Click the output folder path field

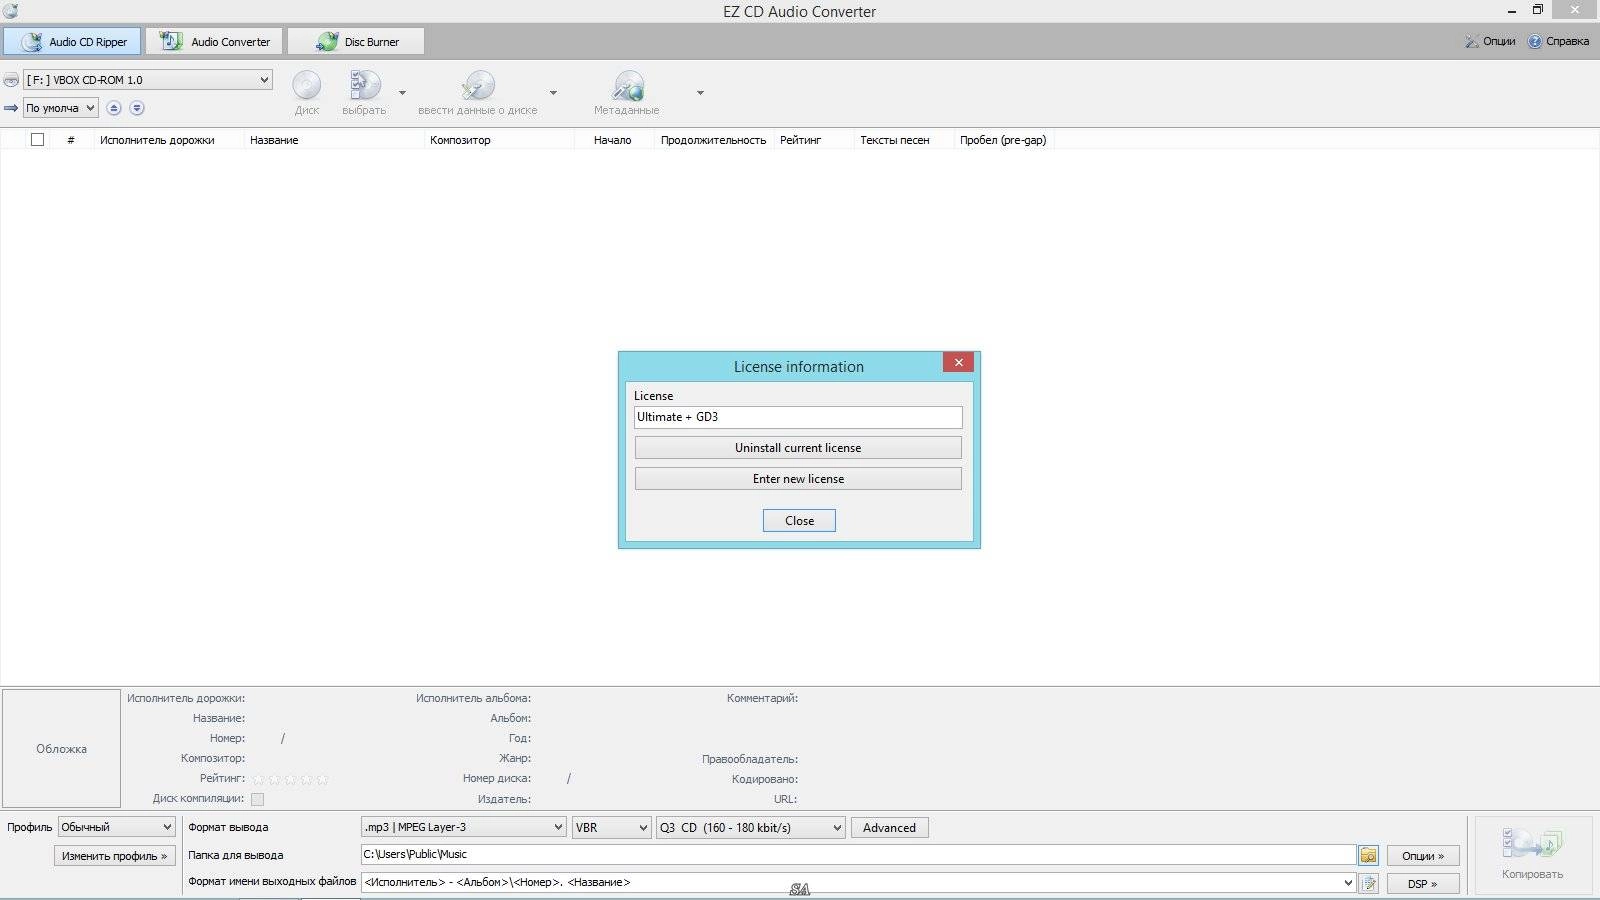858,854
